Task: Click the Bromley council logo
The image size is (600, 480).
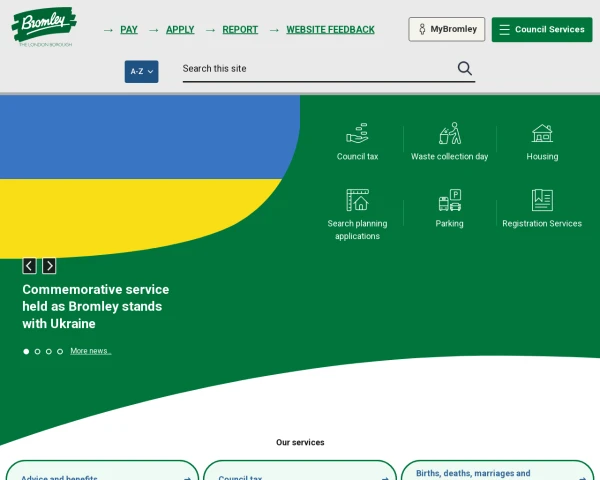Action: tap(44, 27)
